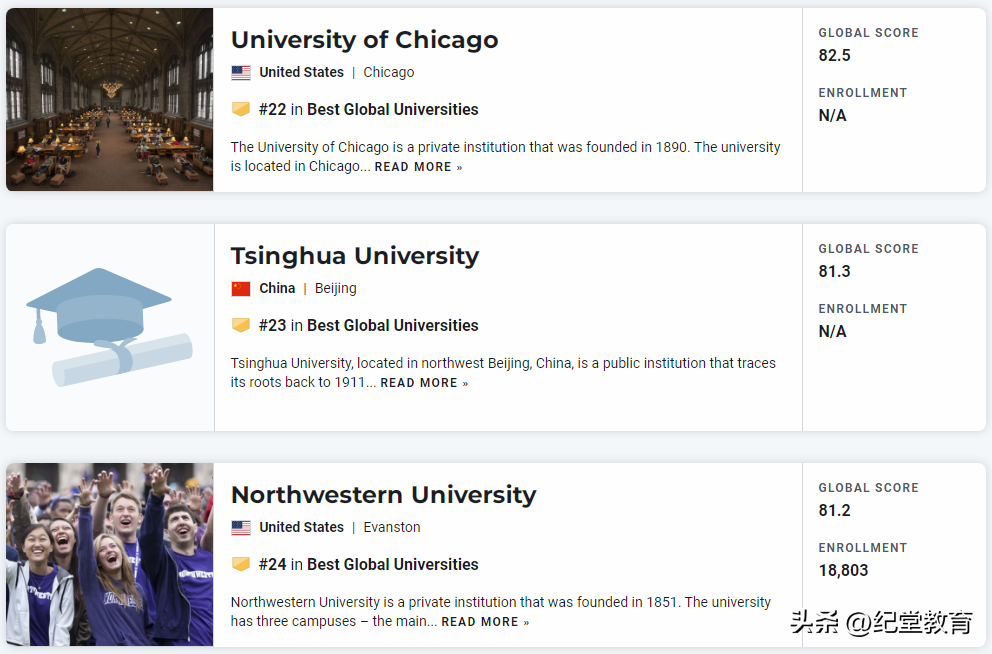
Task: Click the United States flag under Northwestern University
Action: 241,527
